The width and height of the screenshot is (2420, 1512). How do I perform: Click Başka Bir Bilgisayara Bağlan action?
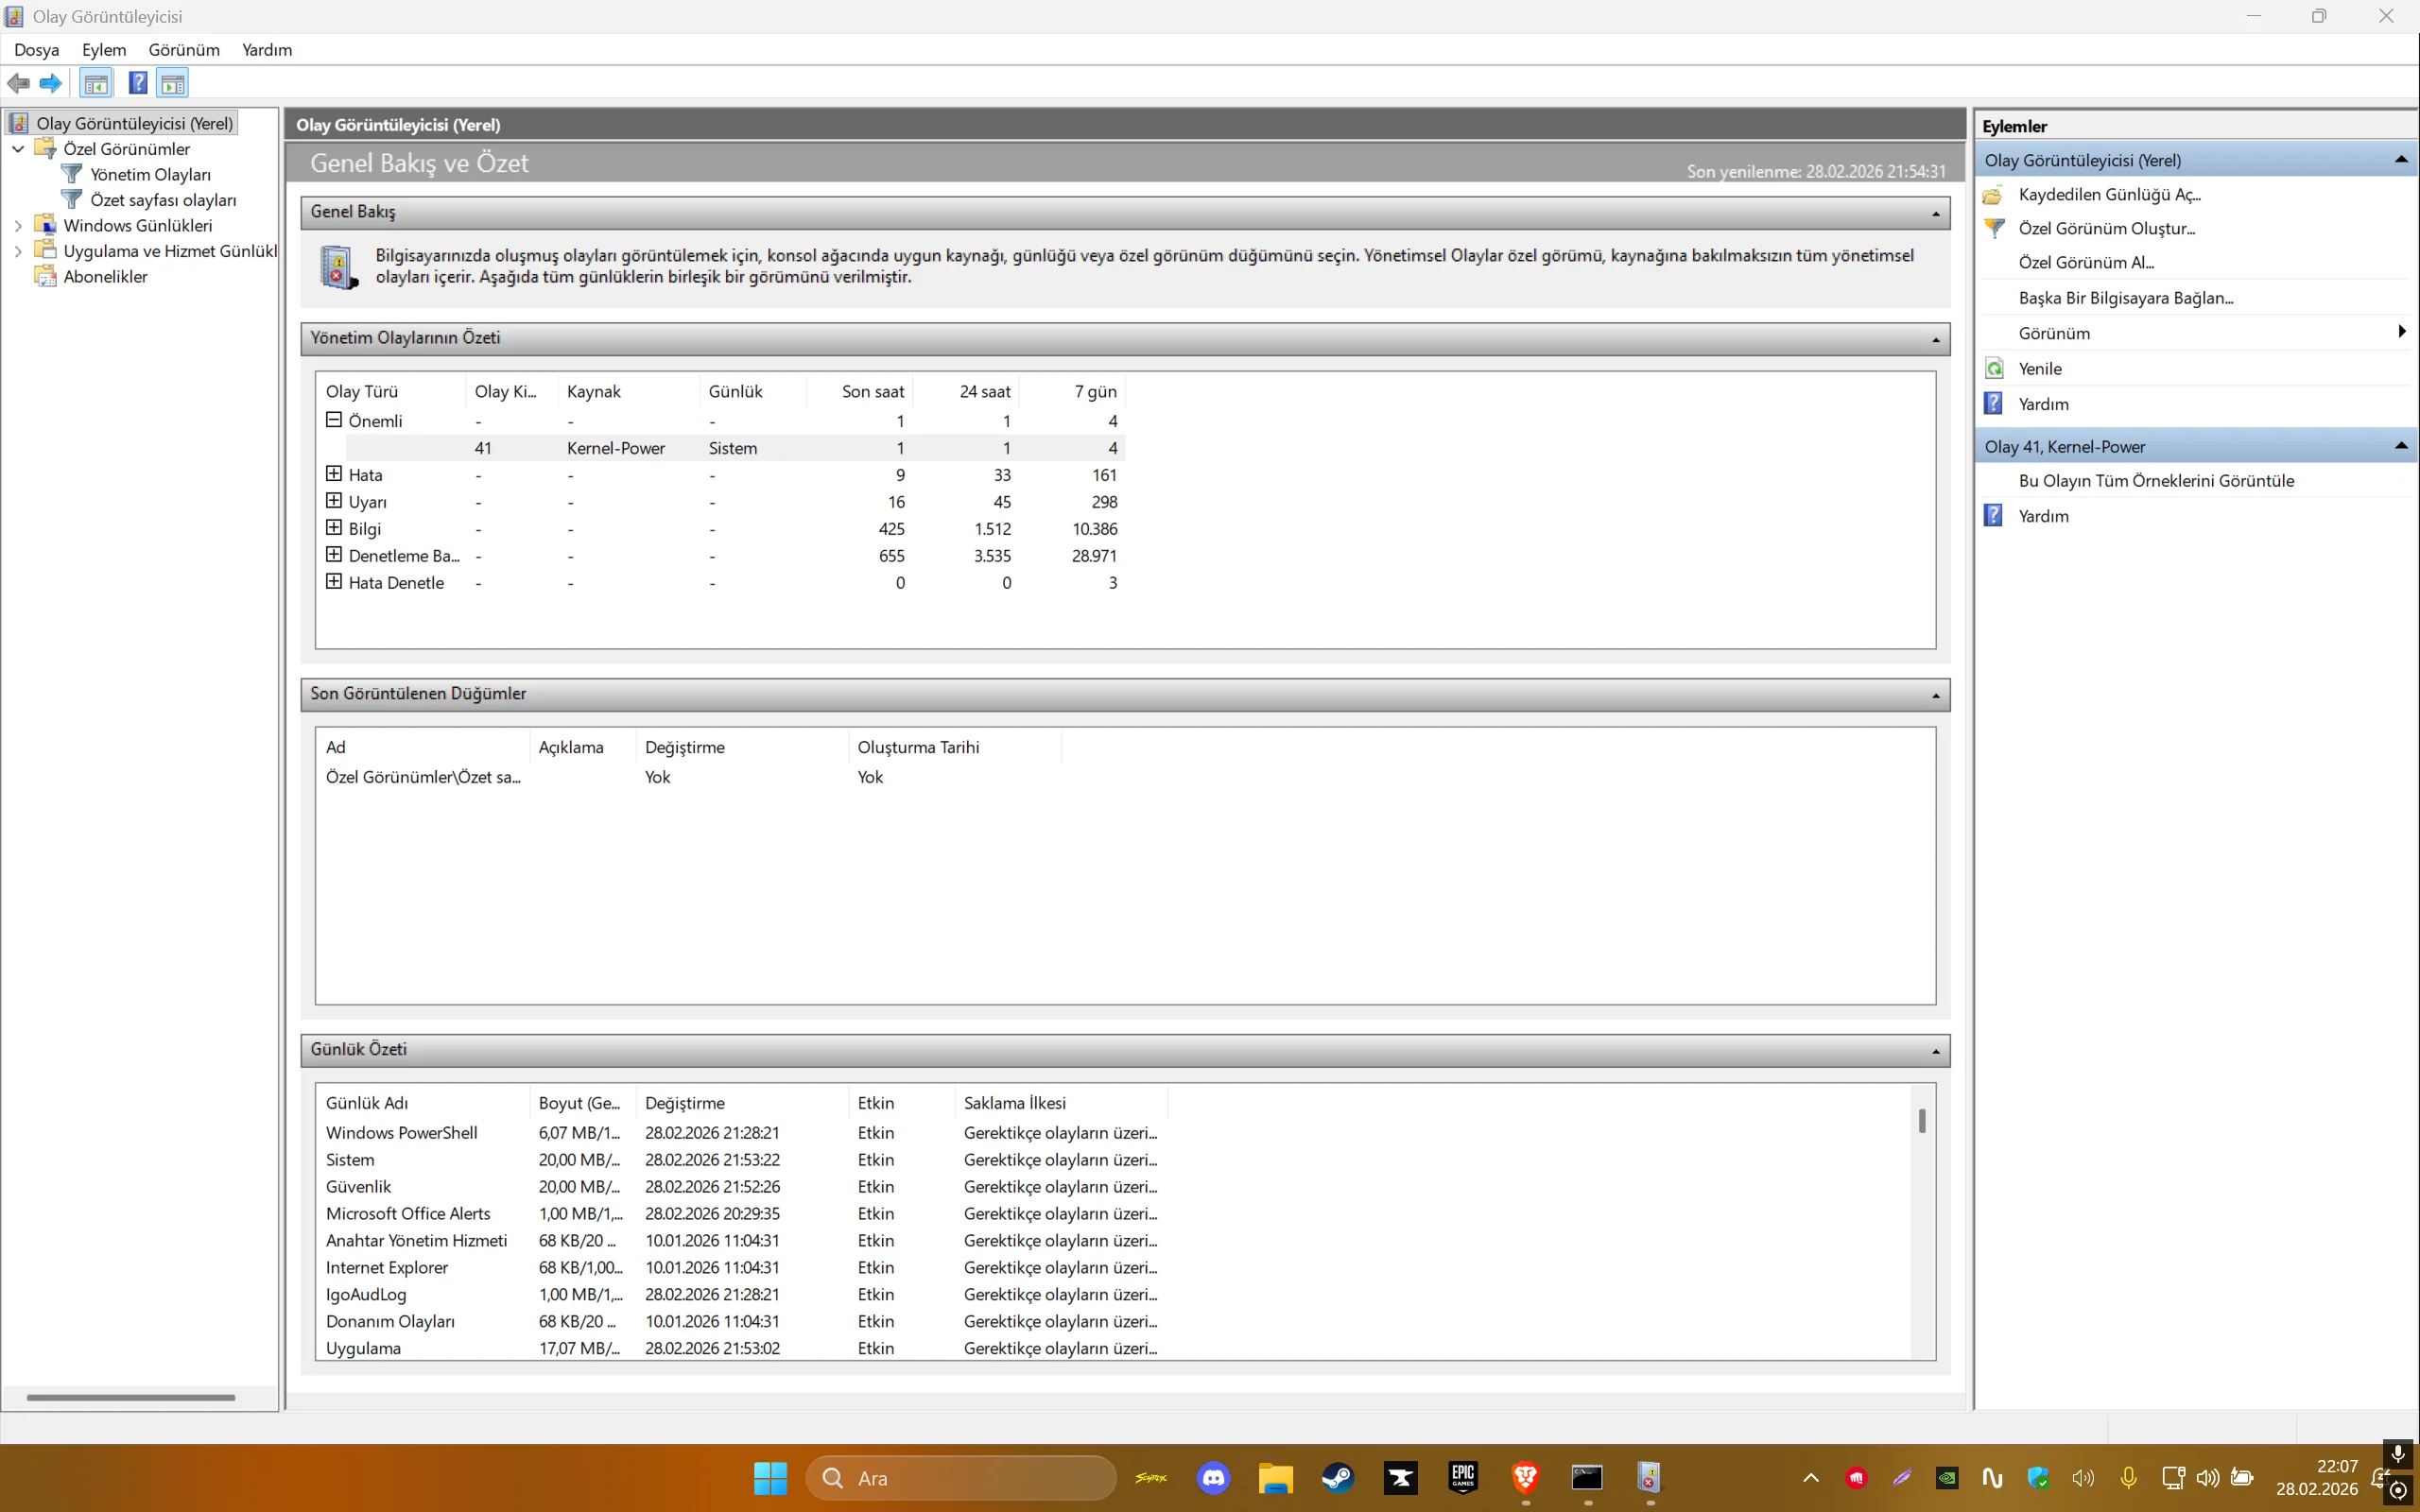tap(2125, 298)
